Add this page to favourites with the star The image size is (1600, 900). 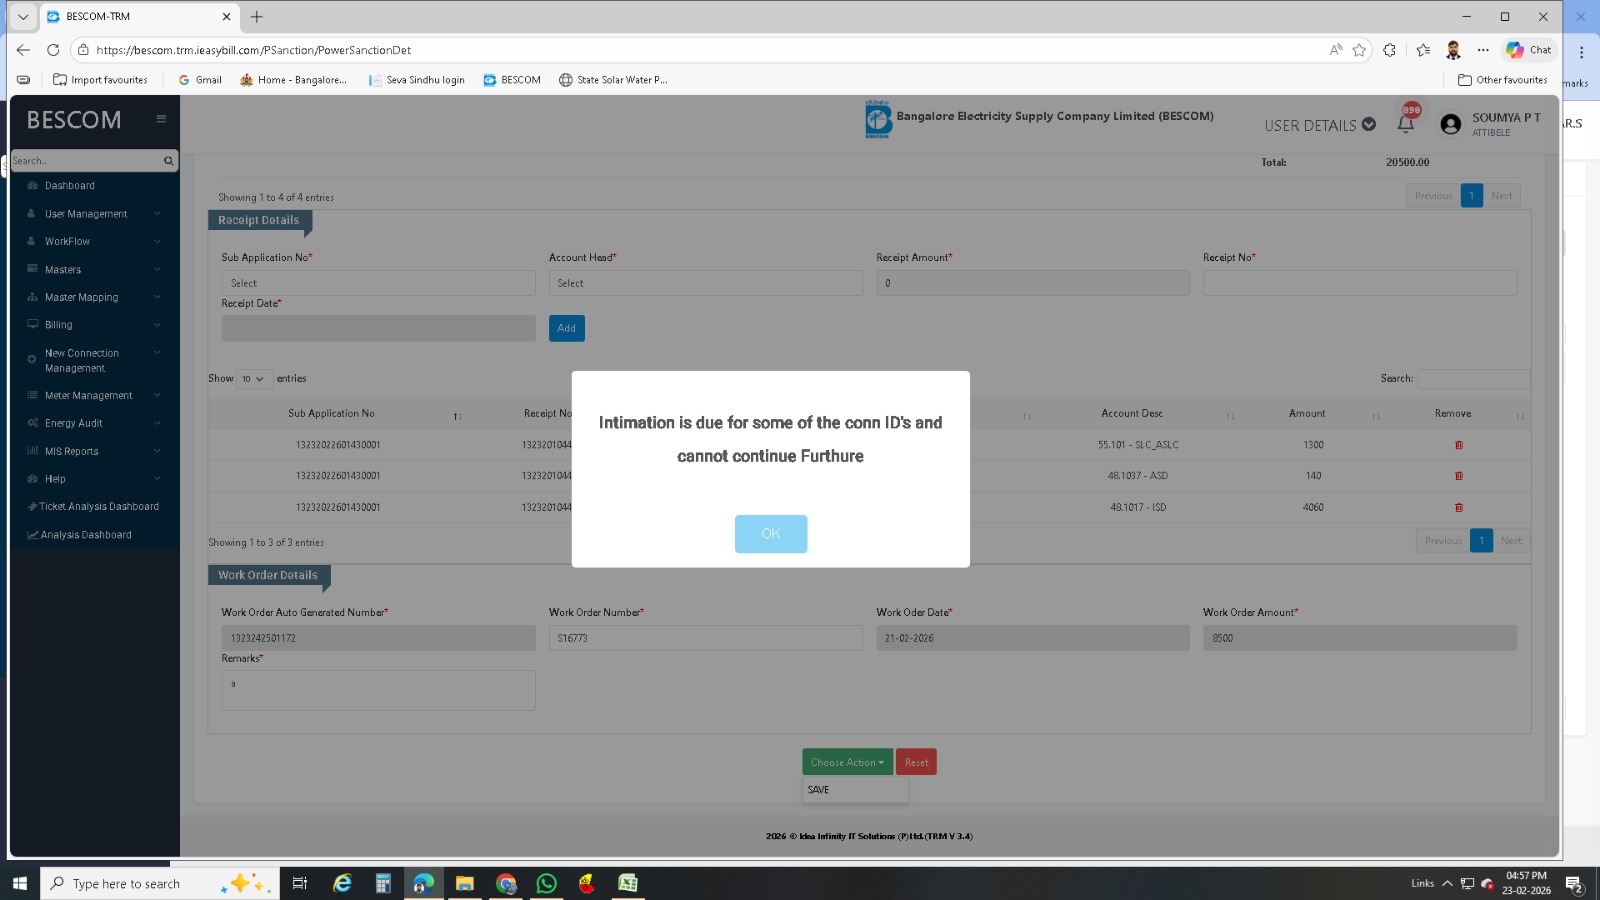click(x=1359, y=50)
